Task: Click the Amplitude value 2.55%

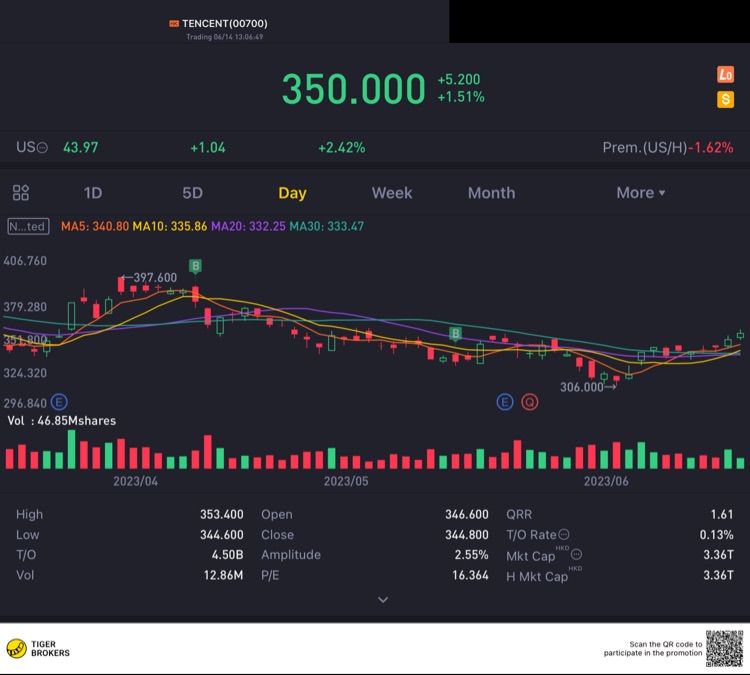Action: click(x=471, y=555)
